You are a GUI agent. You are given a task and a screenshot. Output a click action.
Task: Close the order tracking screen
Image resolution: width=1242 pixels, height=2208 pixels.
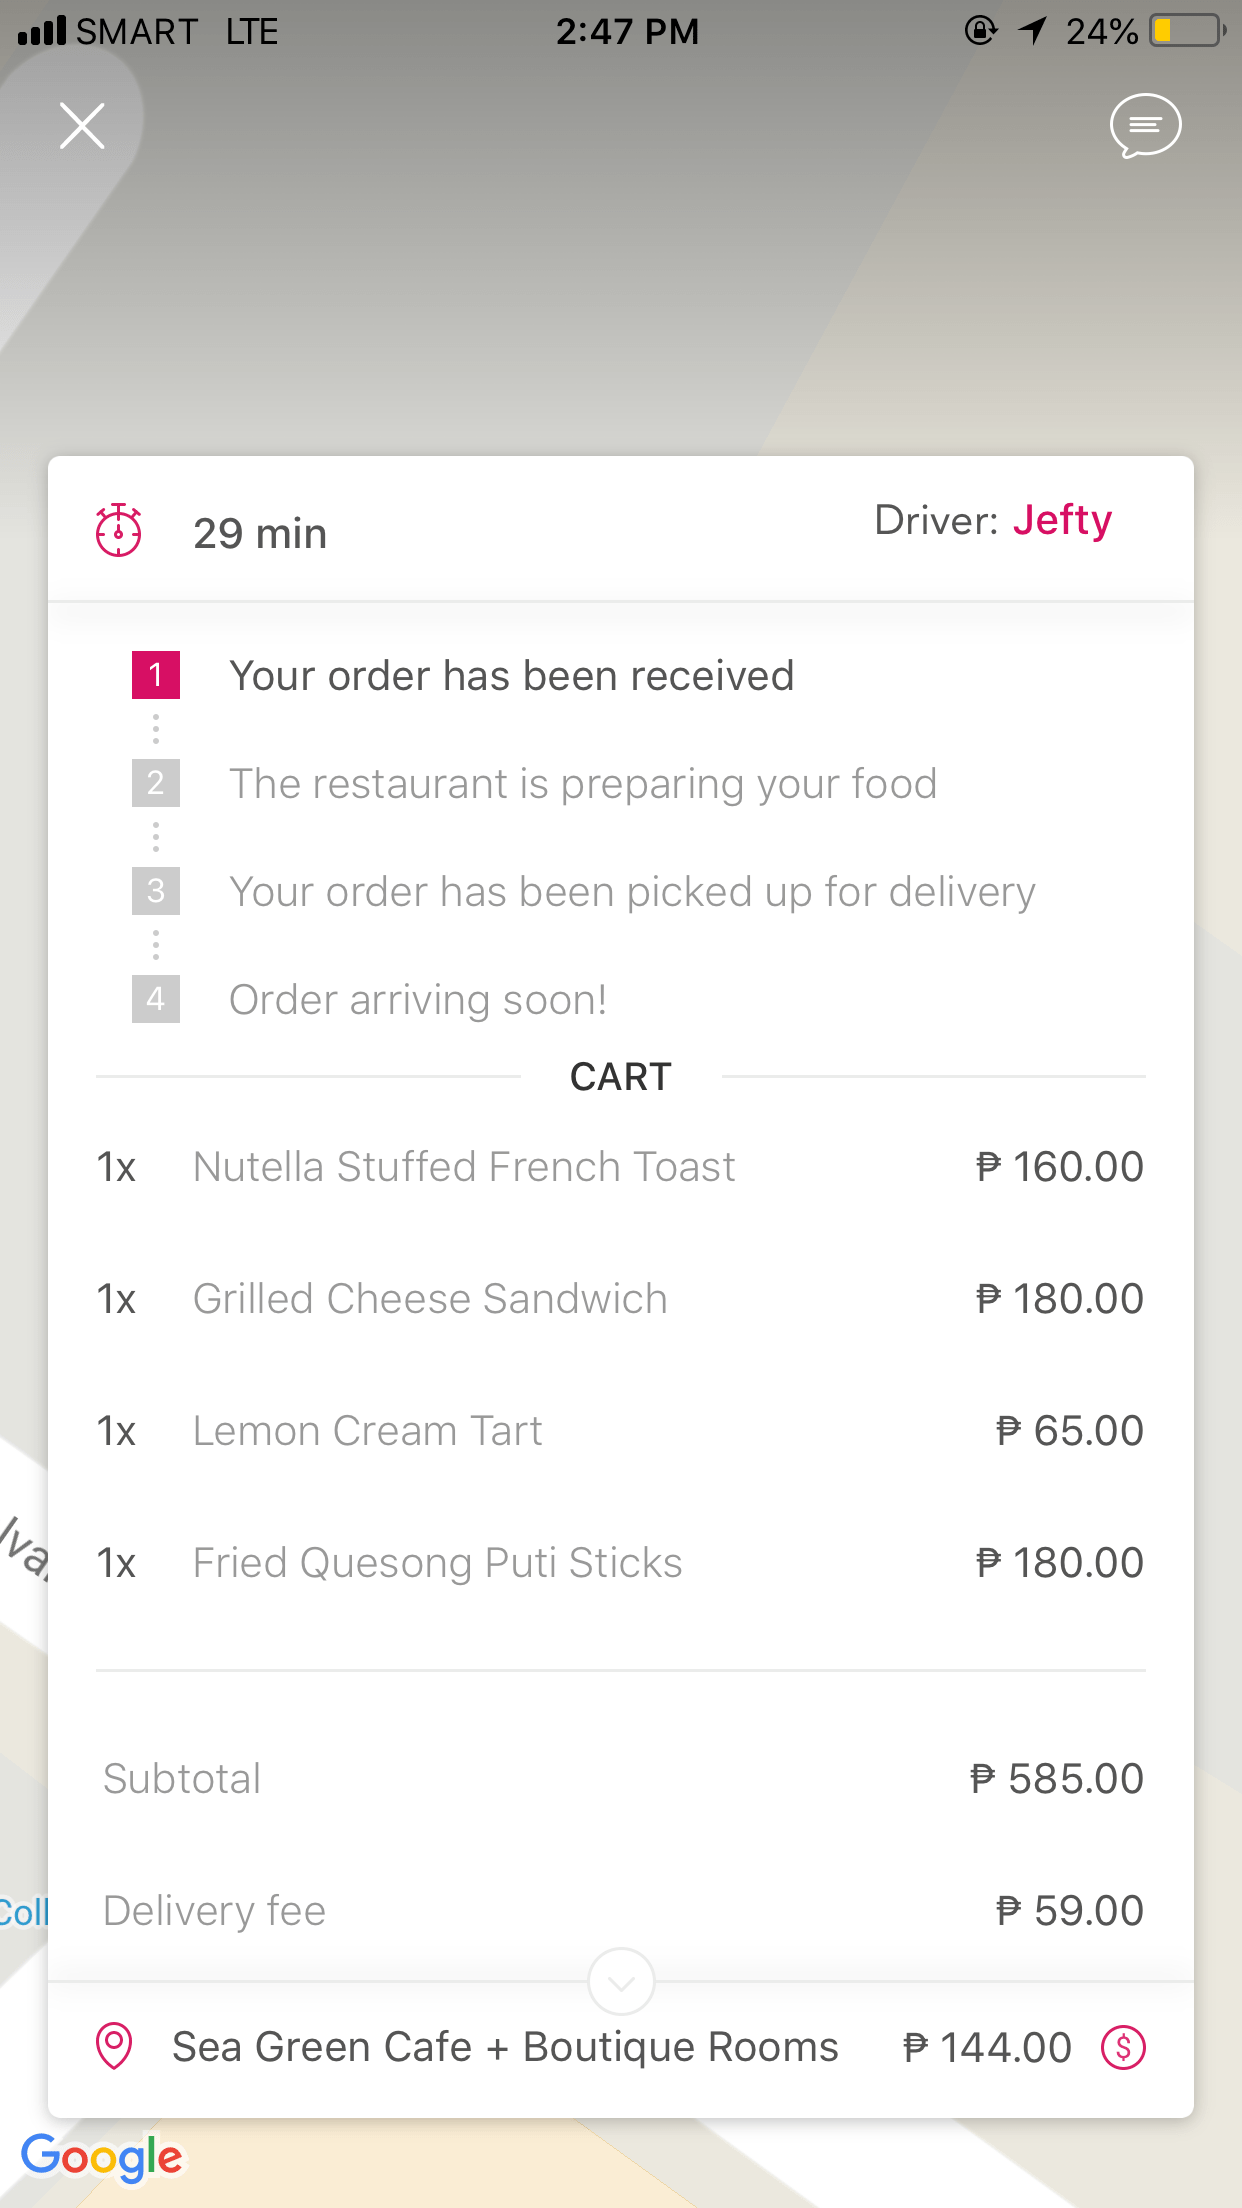coord(82,126)
